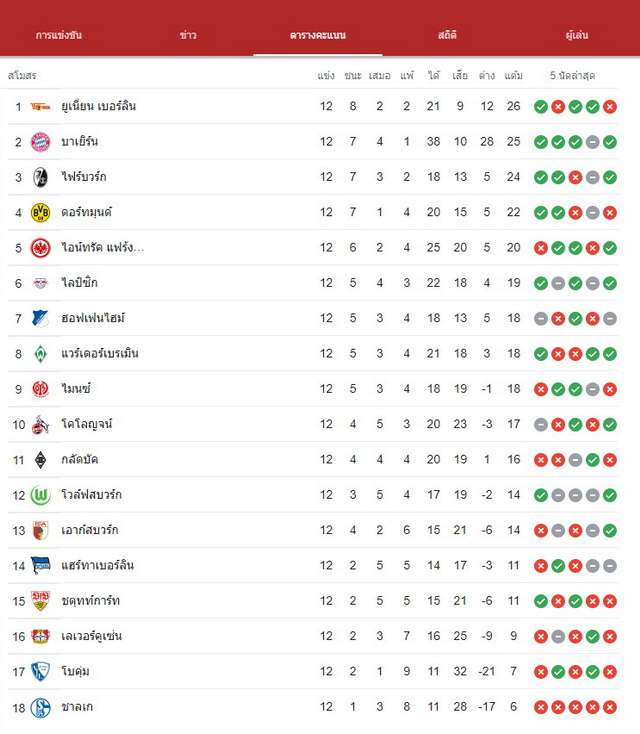Open the ตารางคะแนน standings tab
The image size is (640, 734).
[318, 35]
